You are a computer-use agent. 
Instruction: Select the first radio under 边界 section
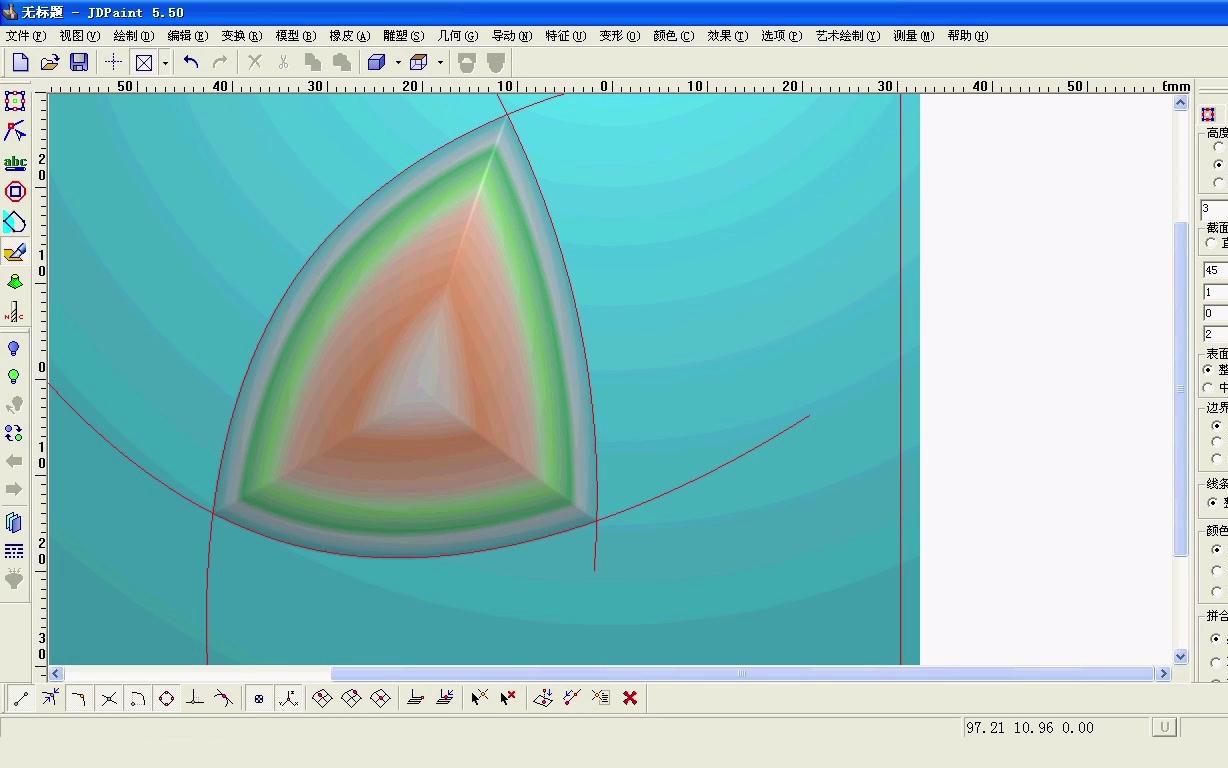coord(1217,425)
